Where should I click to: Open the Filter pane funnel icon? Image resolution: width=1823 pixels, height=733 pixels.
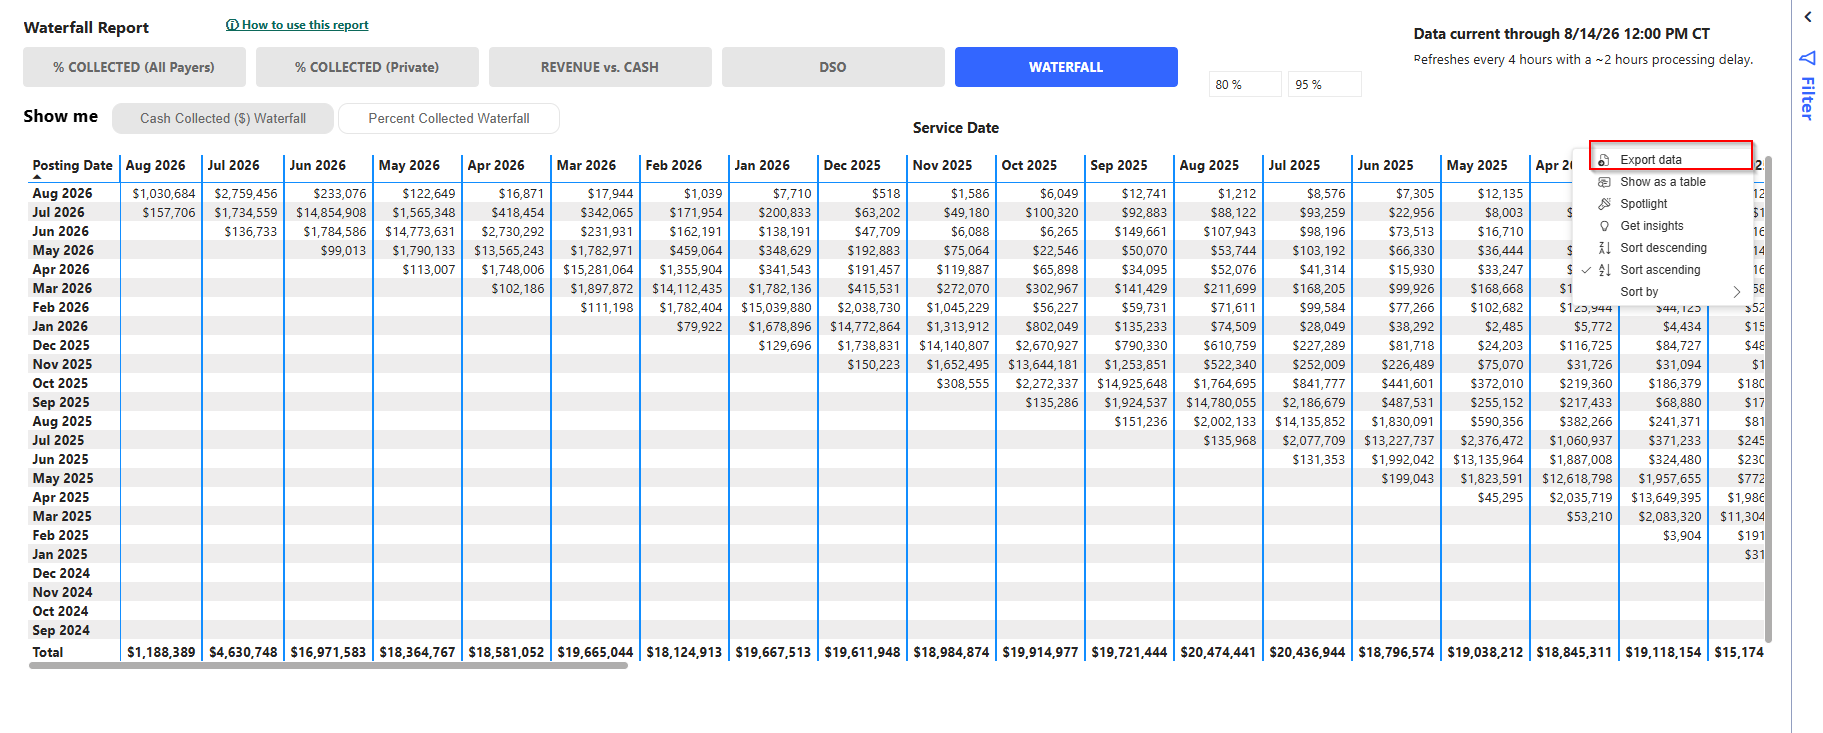click(1808, 58)
